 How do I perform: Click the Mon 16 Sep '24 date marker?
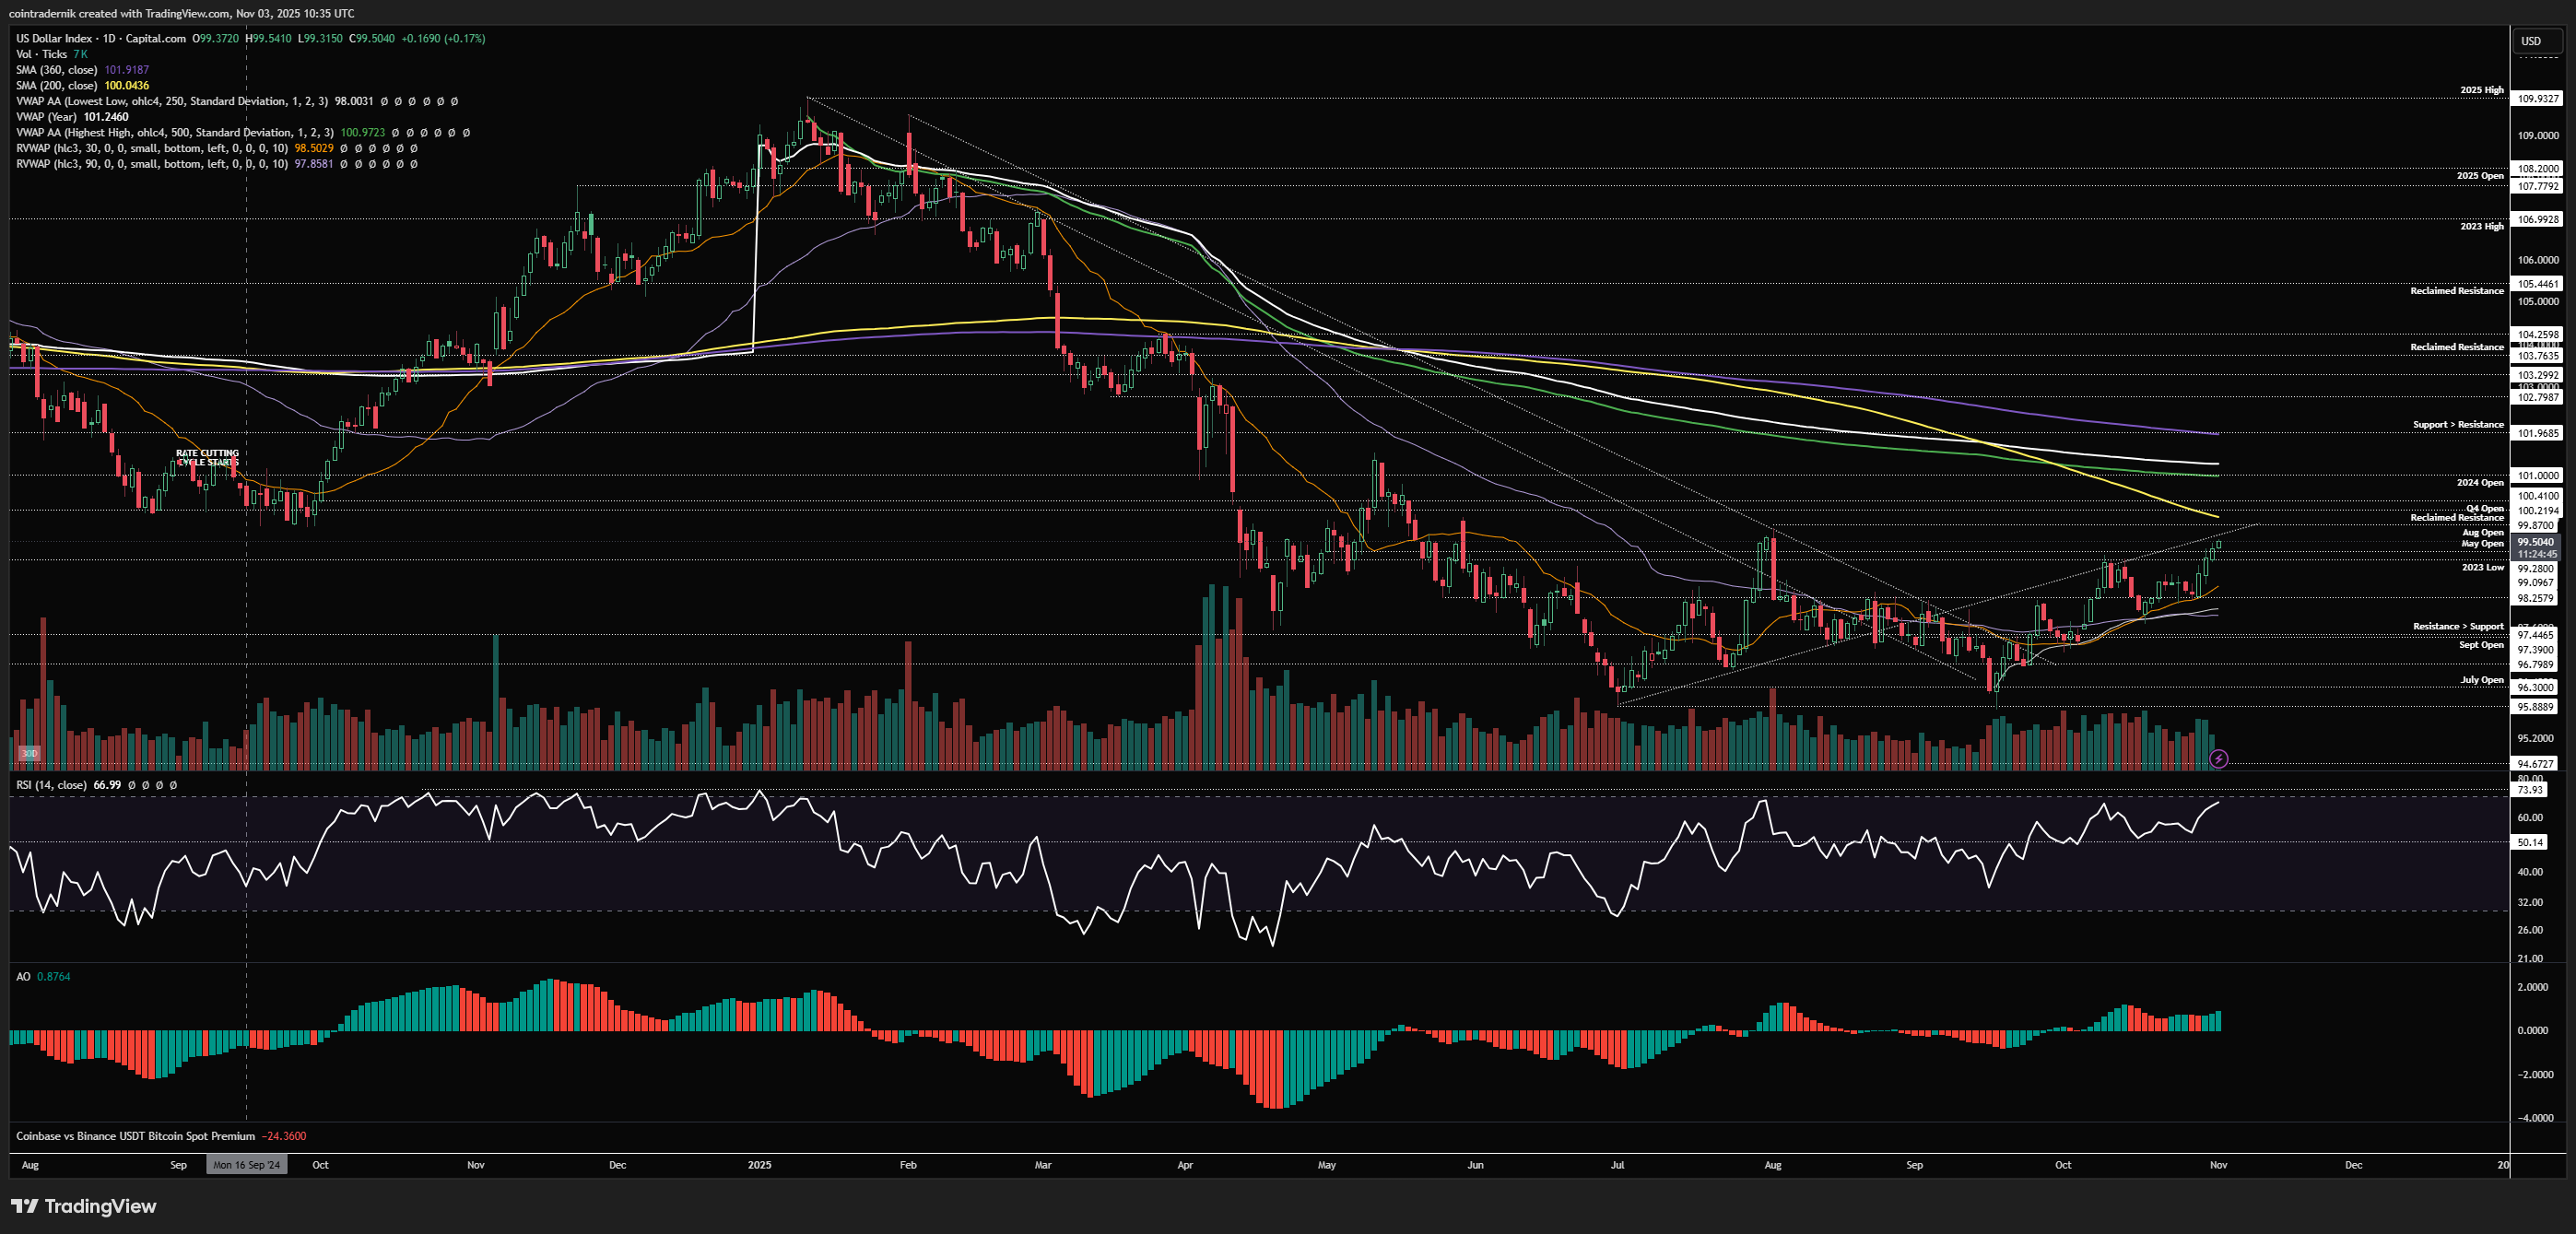pos(246,1165)
